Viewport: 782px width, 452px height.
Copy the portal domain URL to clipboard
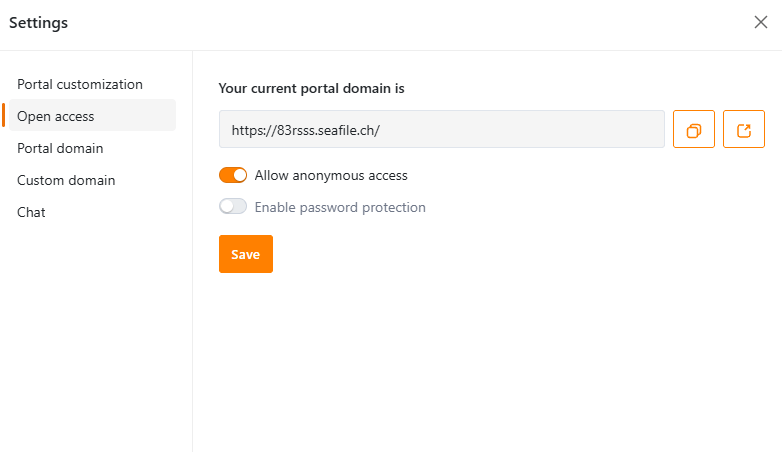click(x=694, y=129)
